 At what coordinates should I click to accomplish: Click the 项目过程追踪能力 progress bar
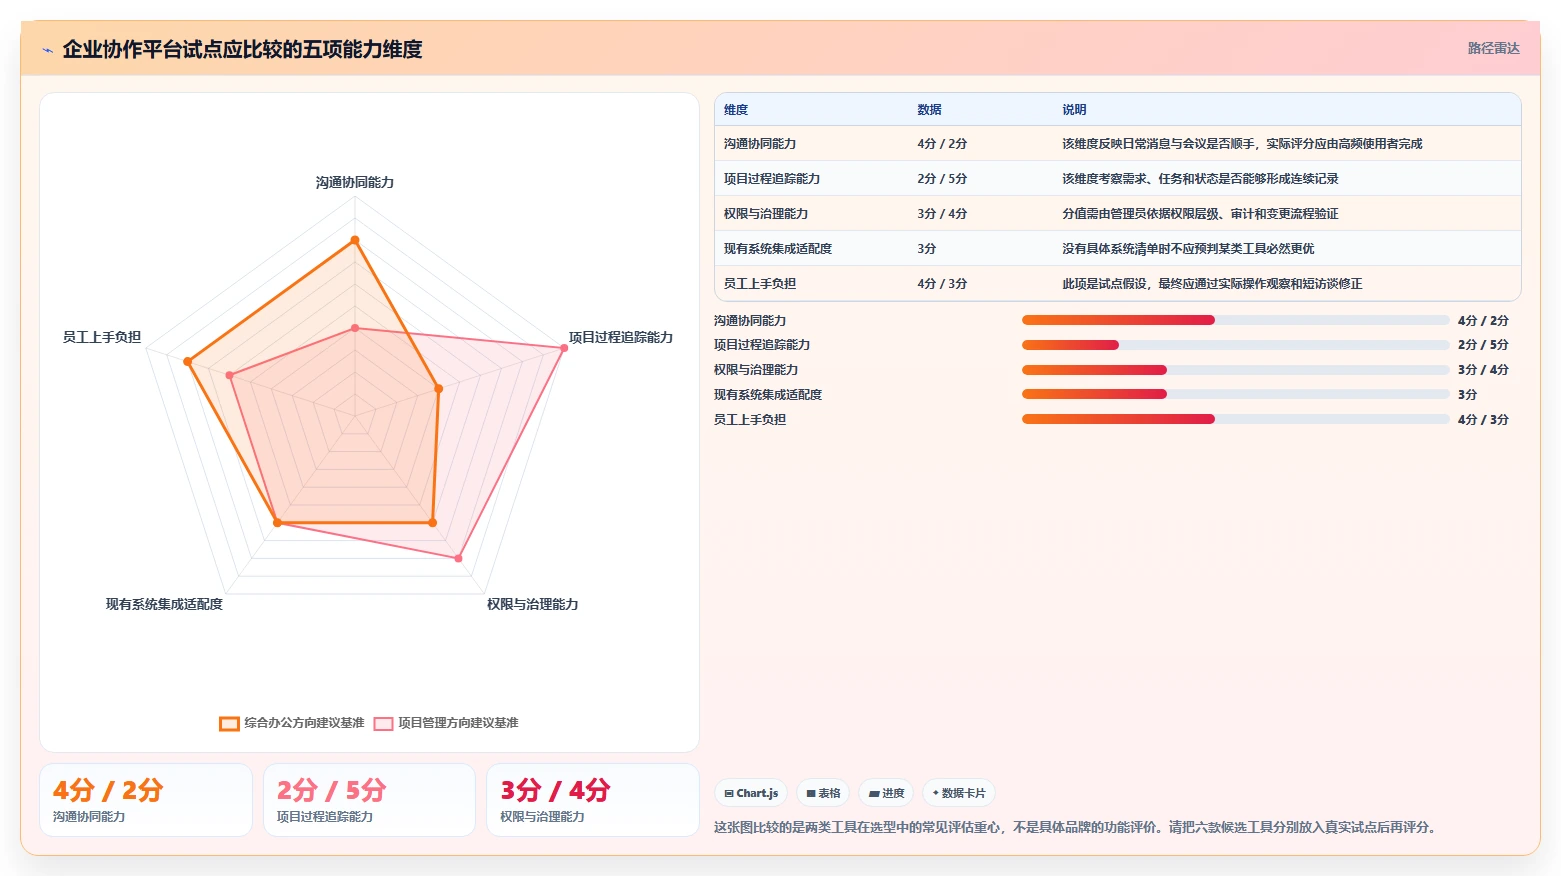[1235, 344]
